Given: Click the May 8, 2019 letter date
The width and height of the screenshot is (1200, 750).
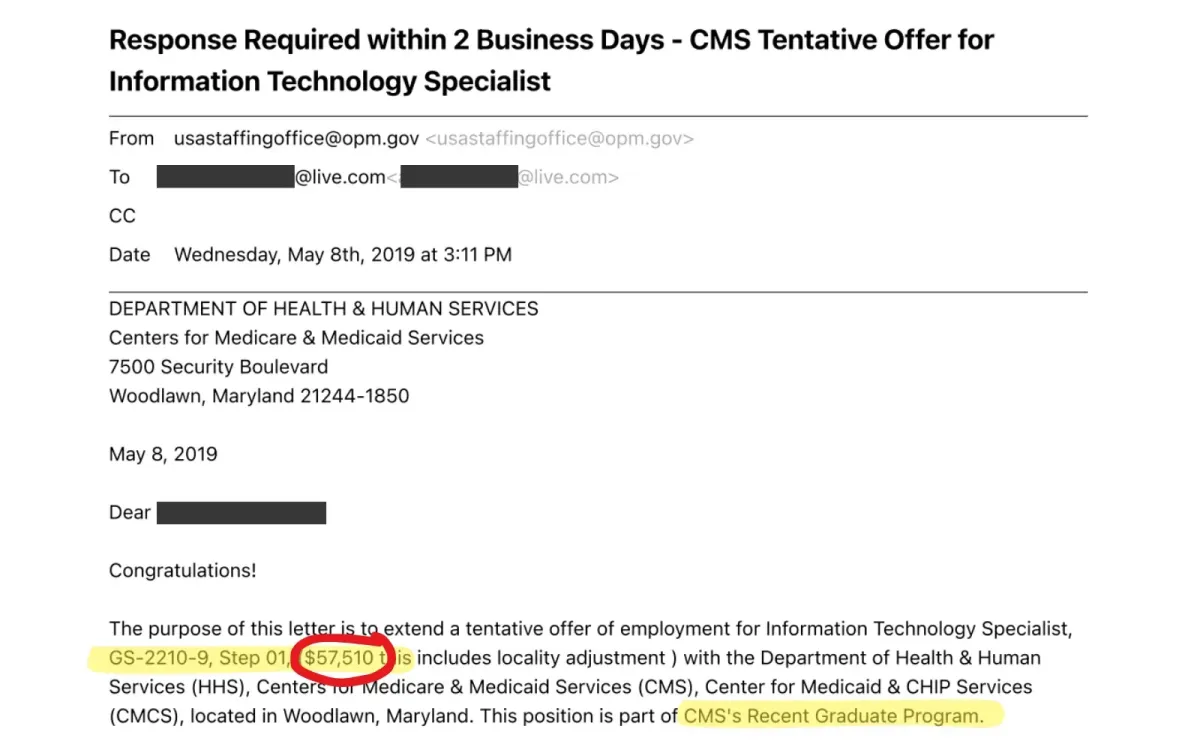Looking at the screenshot, I should (163, 454).
